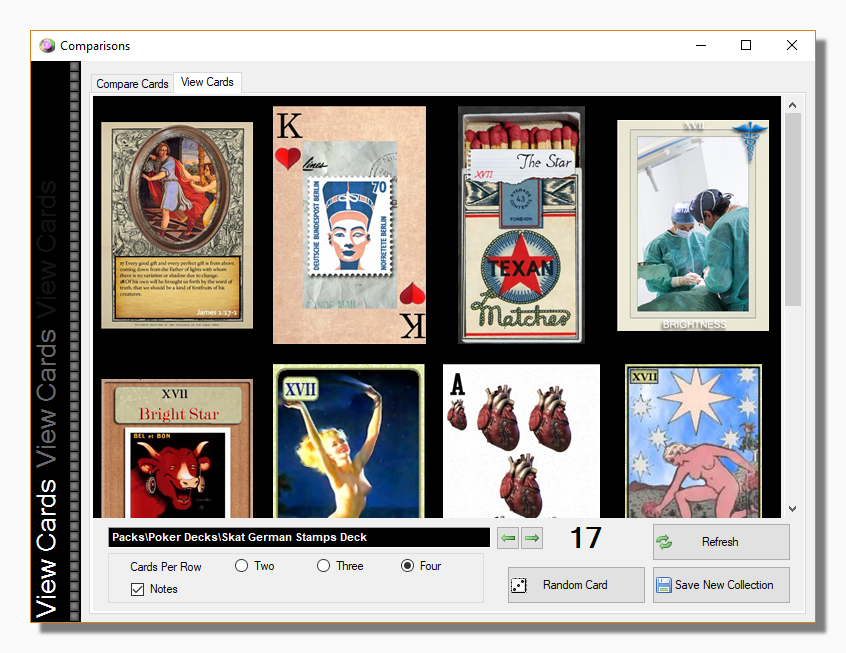Viewport: 846px width, 653px height.
Task: Open the Bright Star red bull card
Action: tap(177, 448)
